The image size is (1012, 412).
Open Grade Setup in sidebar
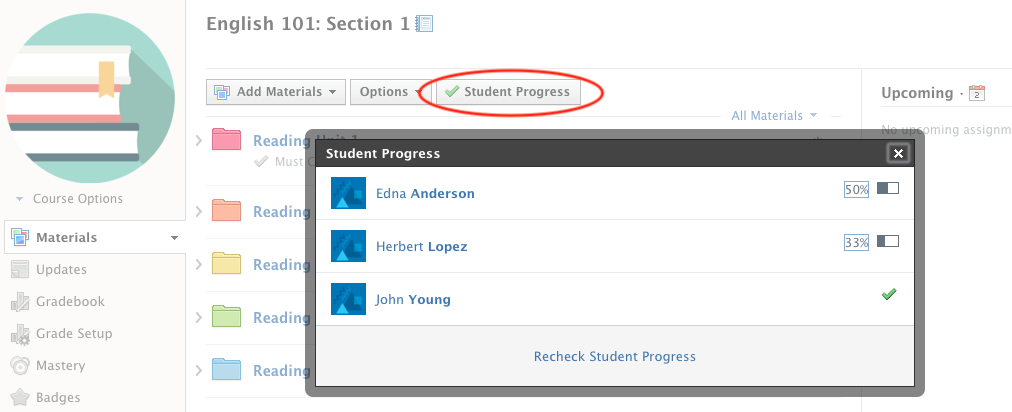pyautogui.click(x=74, y=333)
